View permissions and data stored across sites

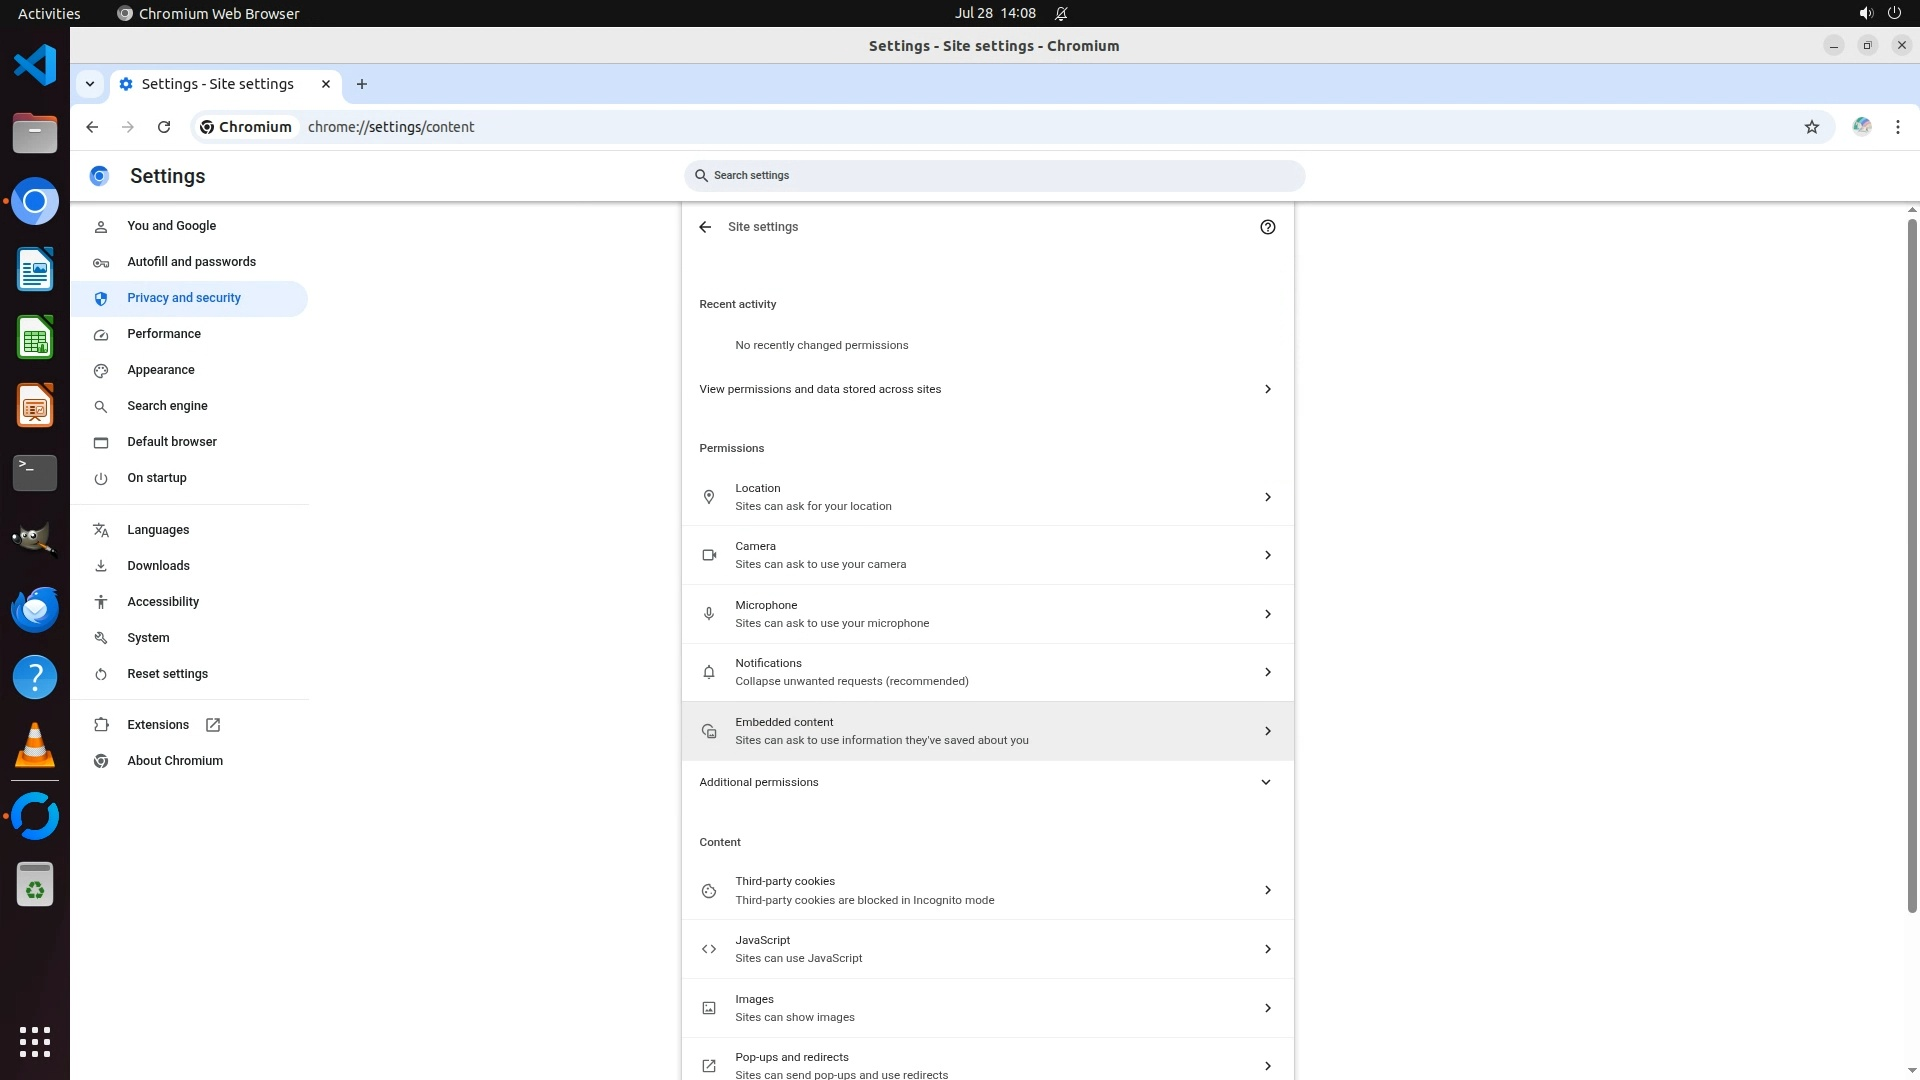coord(986,389)
